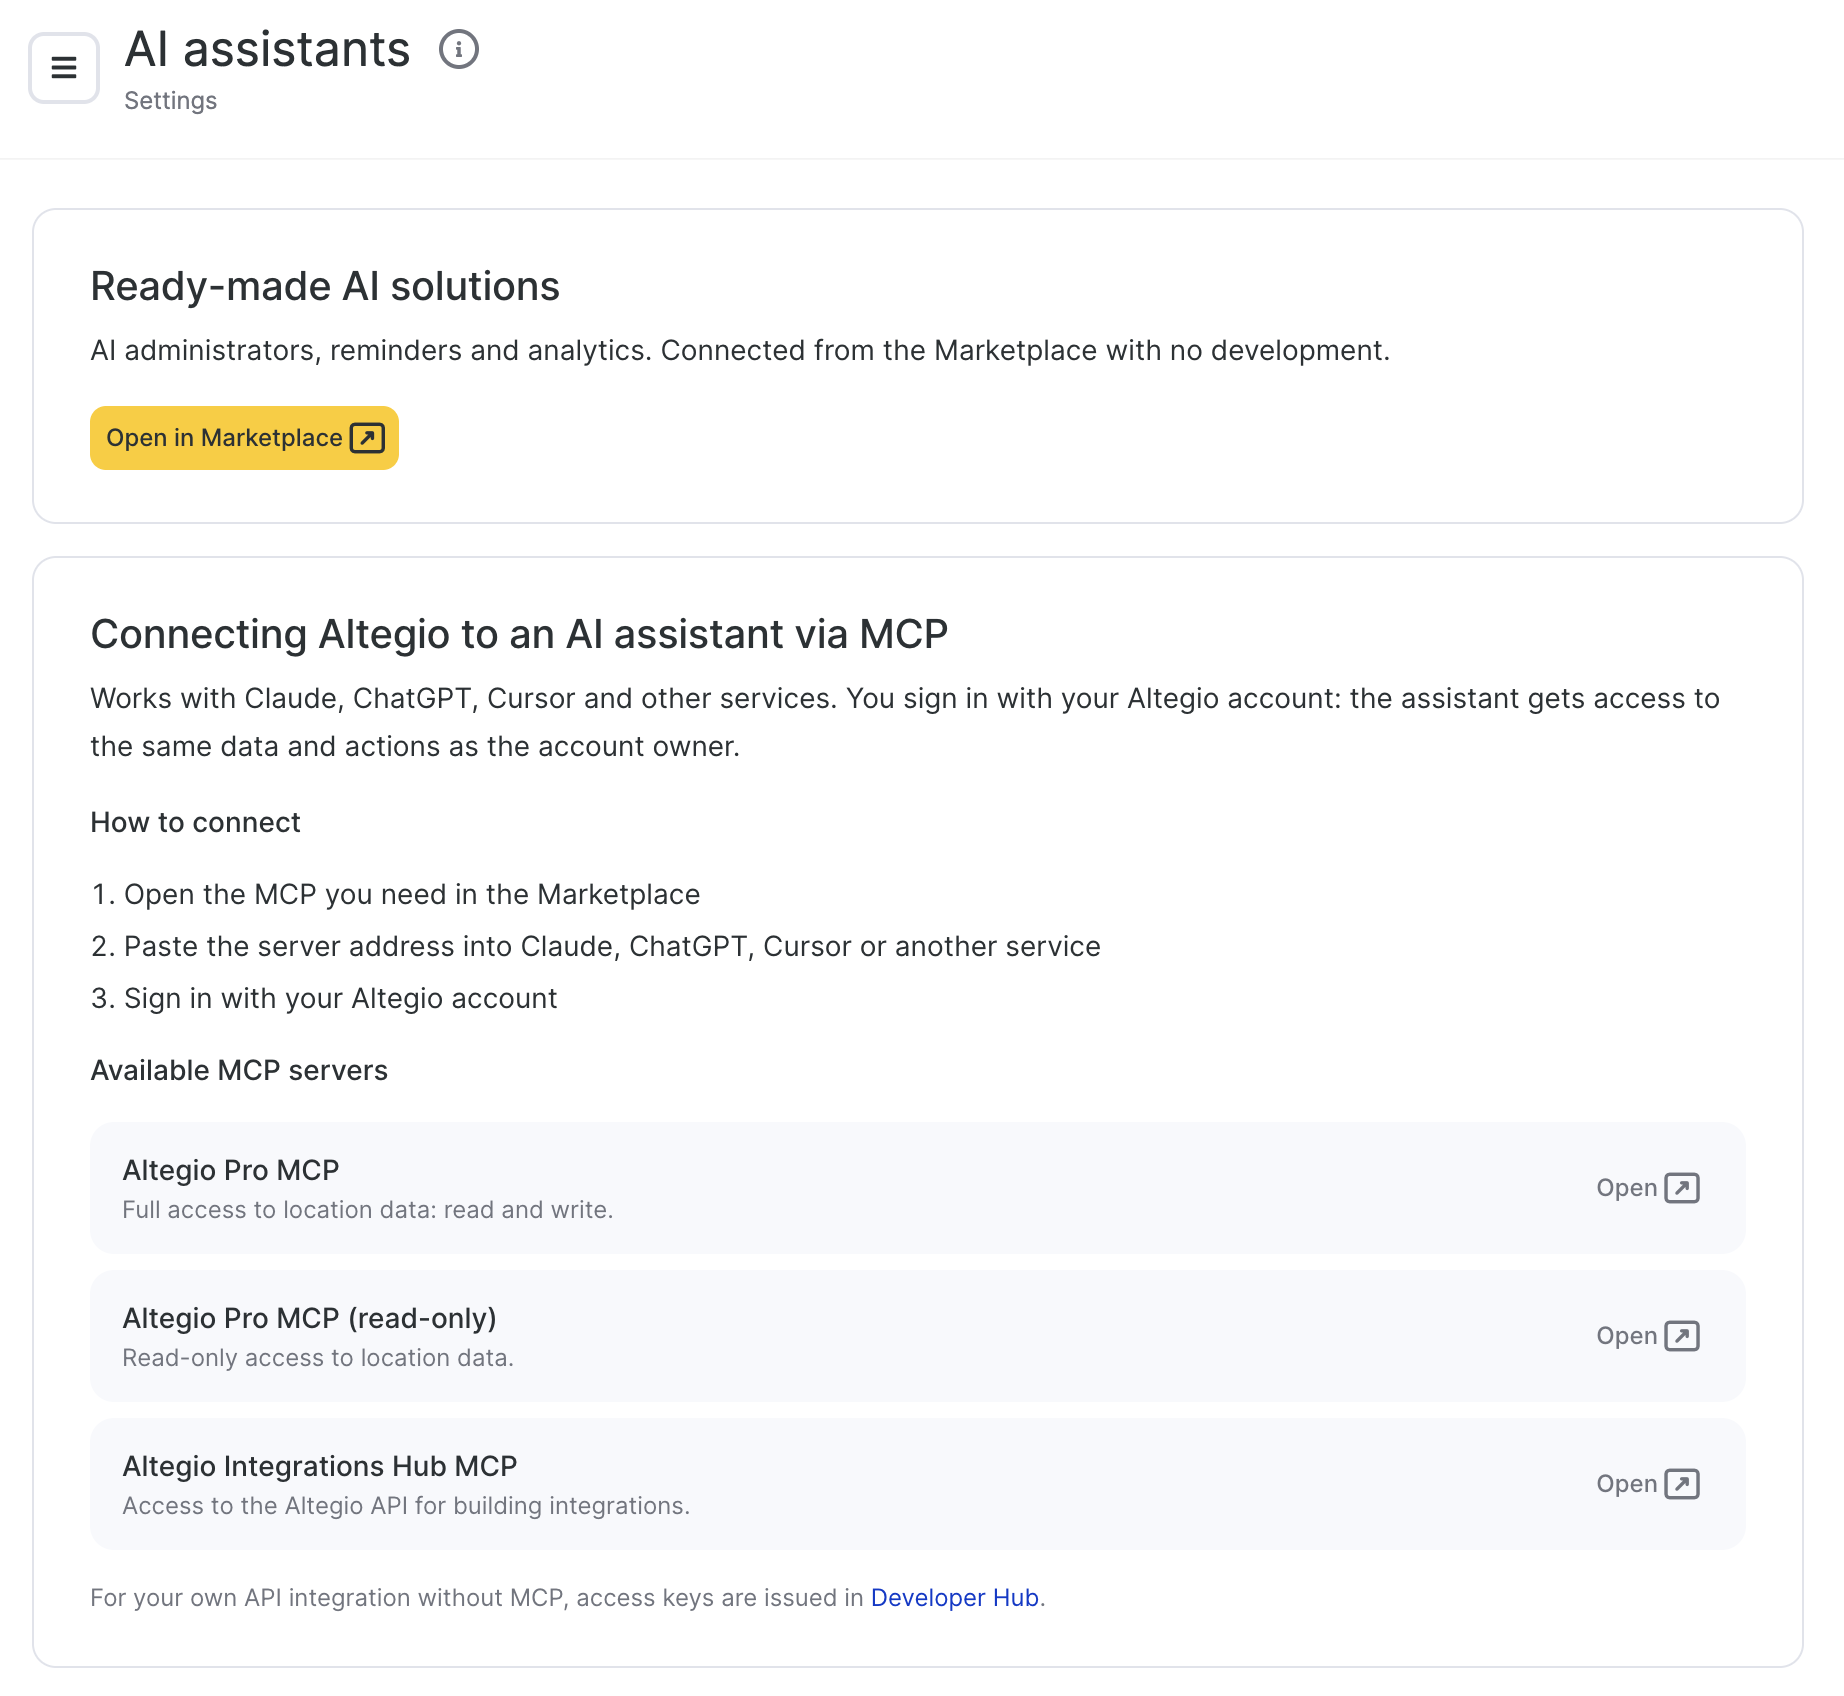Click the Ready-made AI solutions heading
This screenshot has height=1696, width=1844.
[x=325, y=286]
